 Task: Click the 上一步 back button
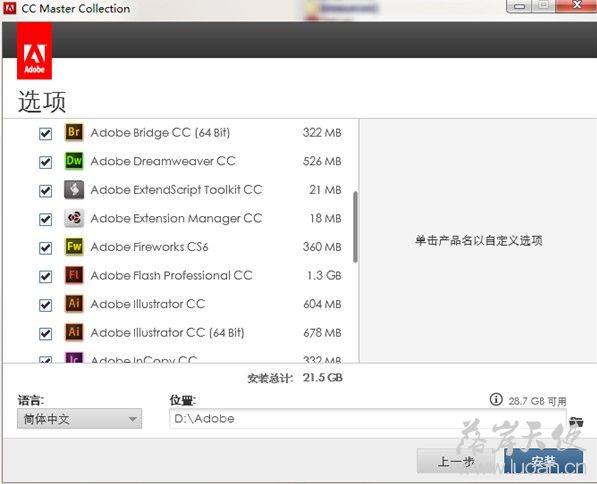point(456,461)
